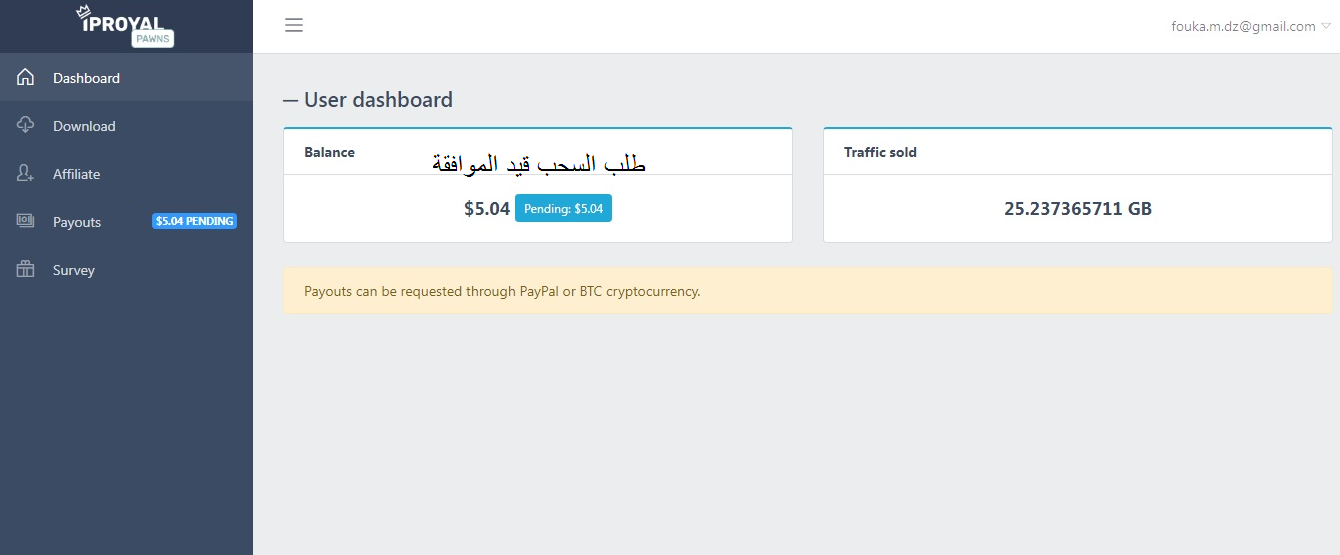Click the Balance card header
The image size is (1340, 555).
point(330,153)
